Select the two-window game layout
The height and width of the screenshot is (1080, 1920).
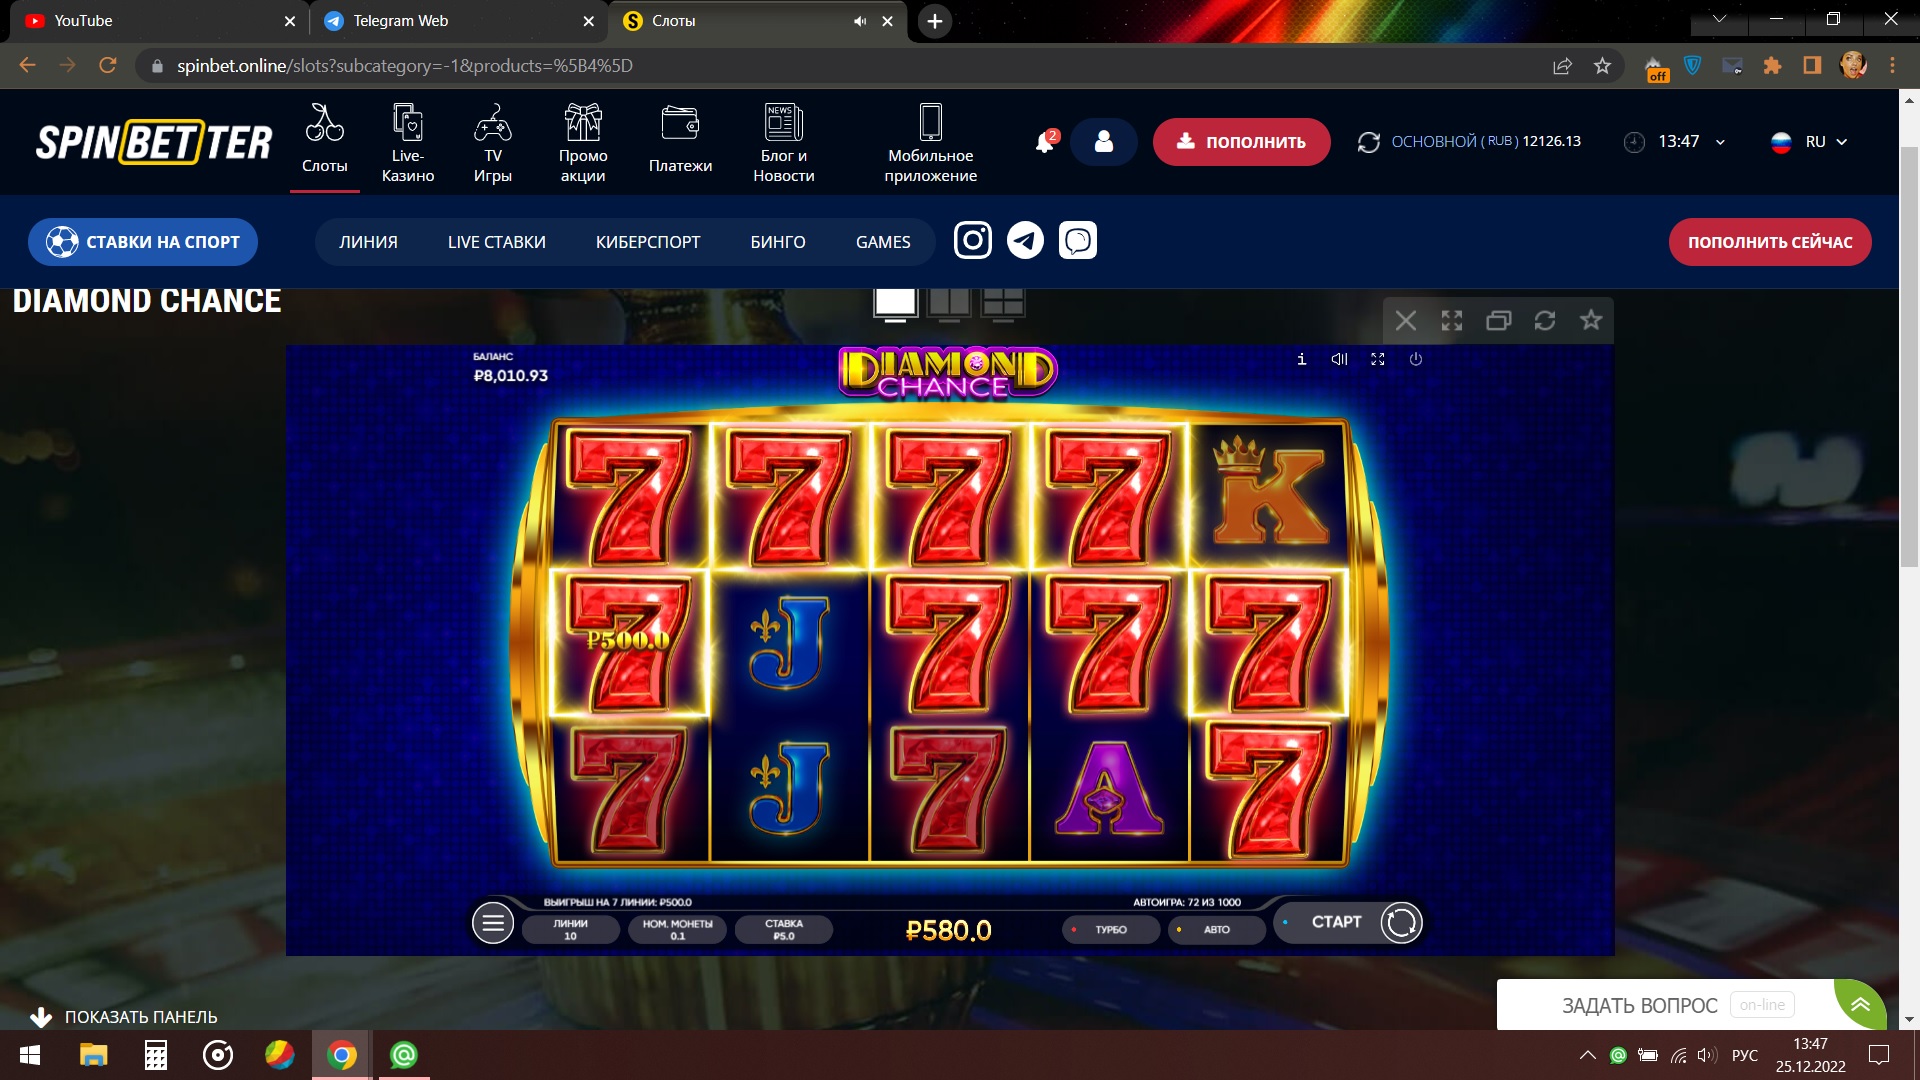tap(949, 303)
